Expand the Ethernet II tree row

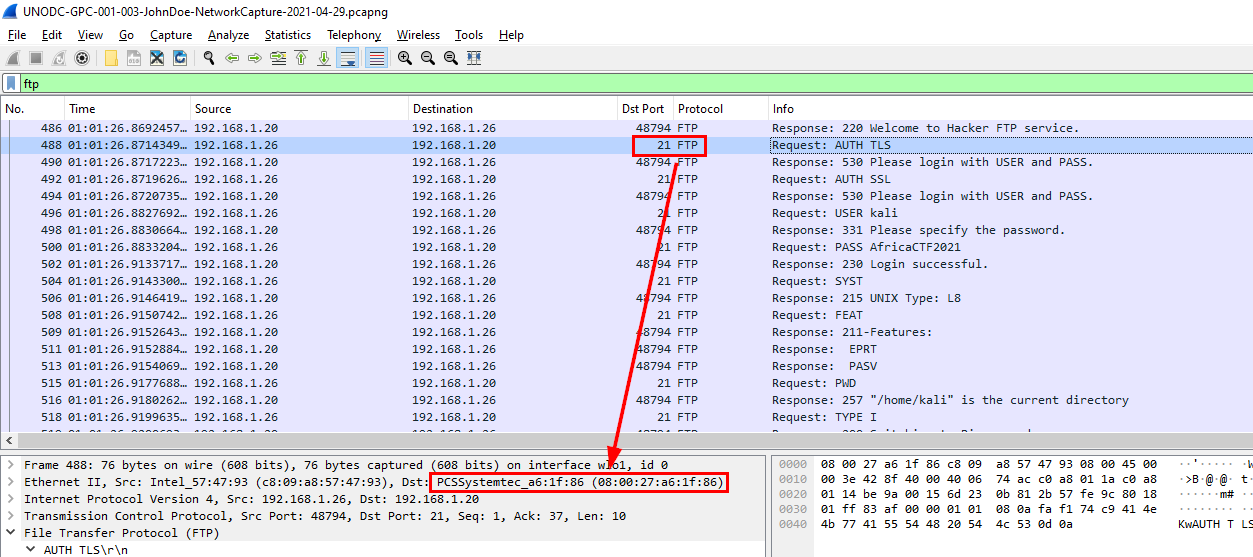coord(11,482)
